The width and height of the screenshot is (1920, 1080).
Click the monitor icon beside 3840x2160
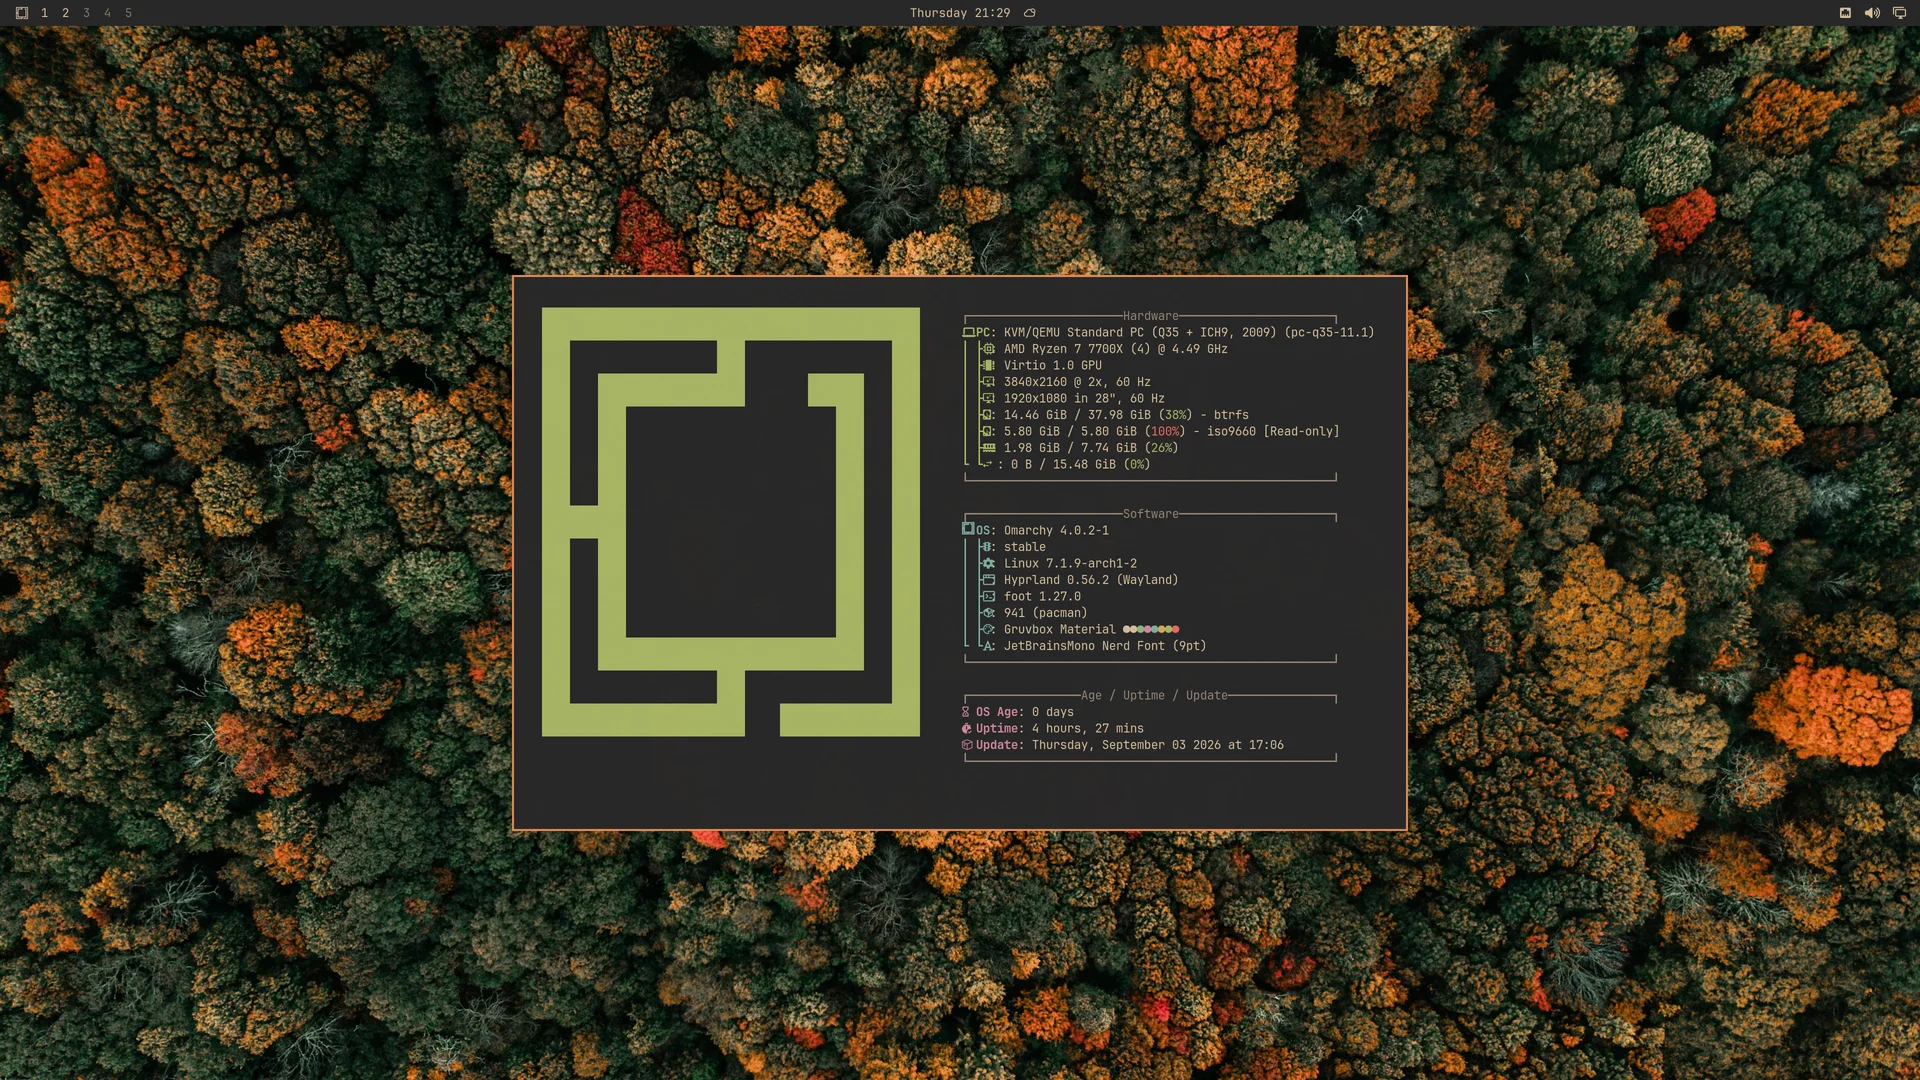point(988,382)
